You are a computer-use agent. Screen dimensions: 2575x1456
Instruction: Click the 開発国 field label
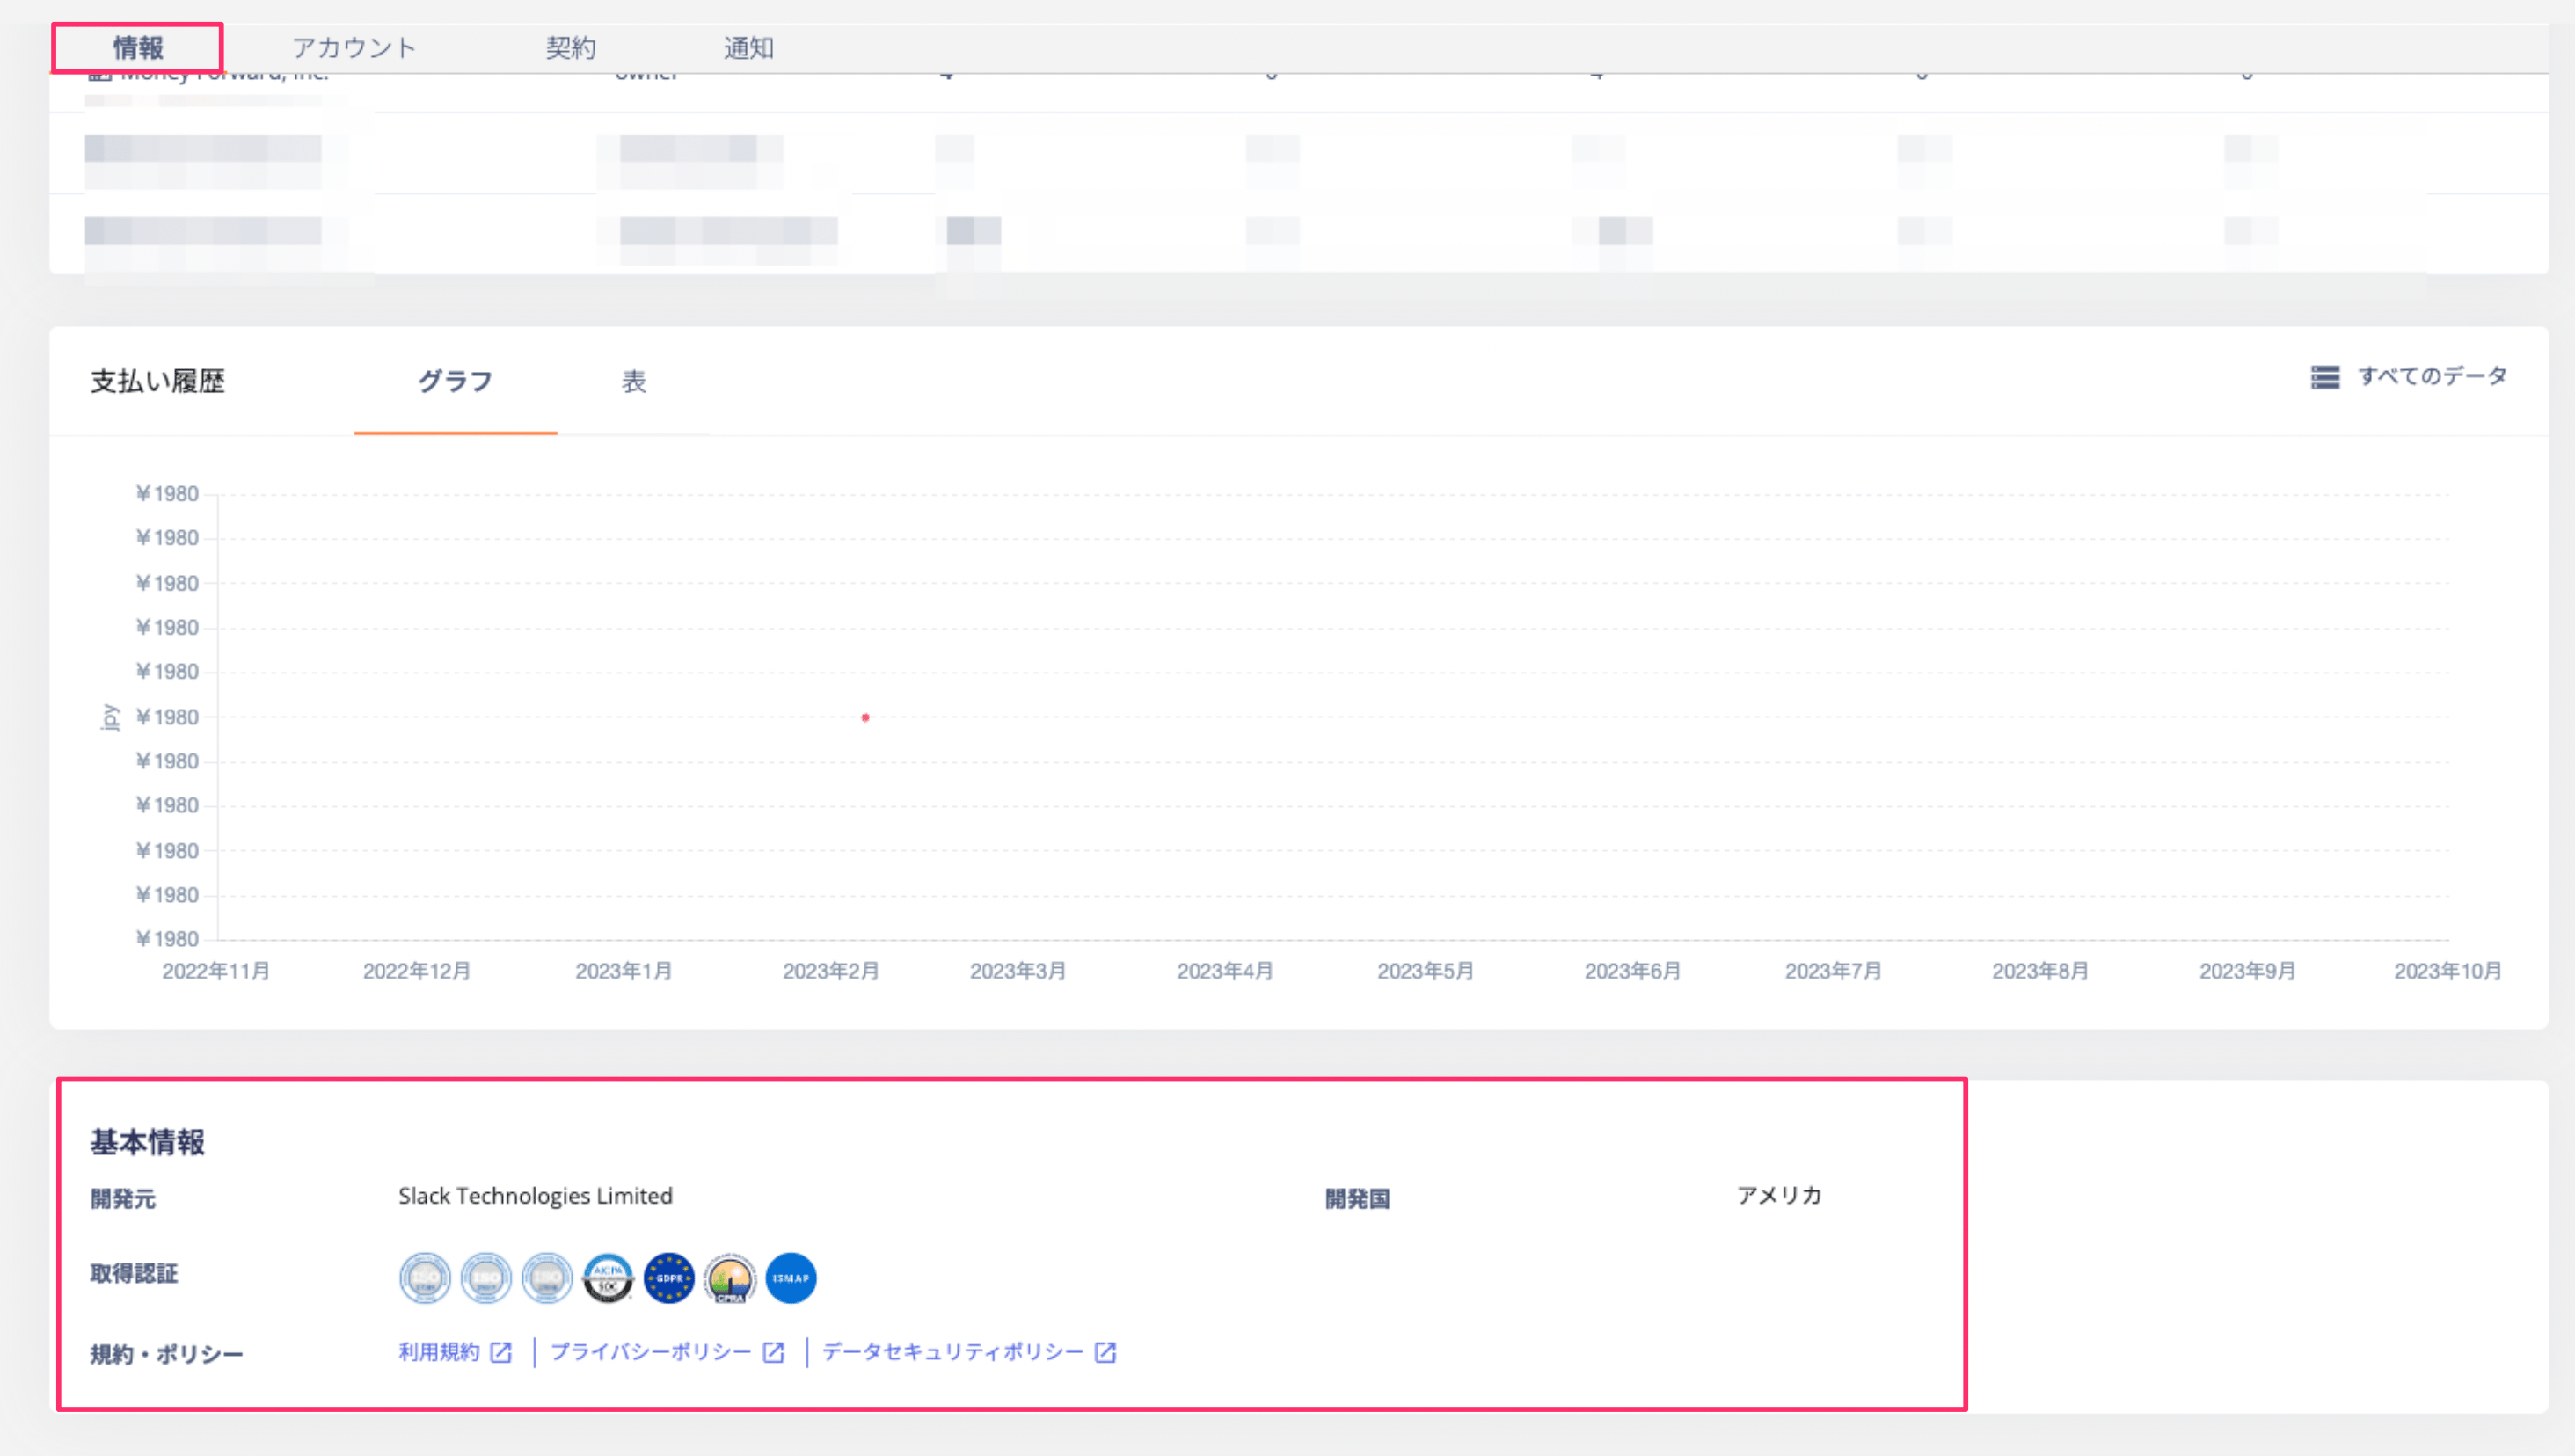[x=1358, y=1199]
